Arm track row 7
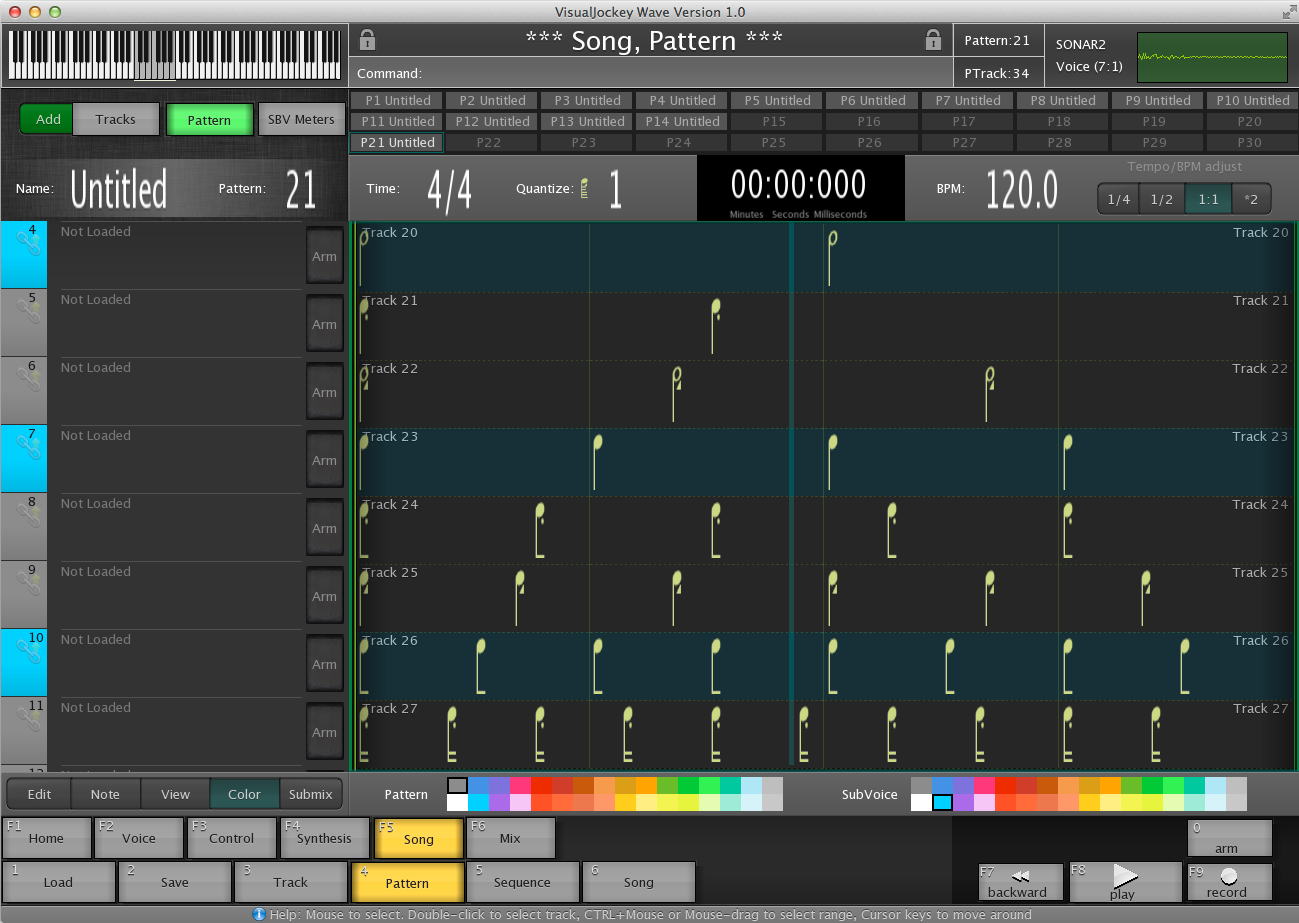The width and height of the screenshot is (1299, 923). (324, 460)
